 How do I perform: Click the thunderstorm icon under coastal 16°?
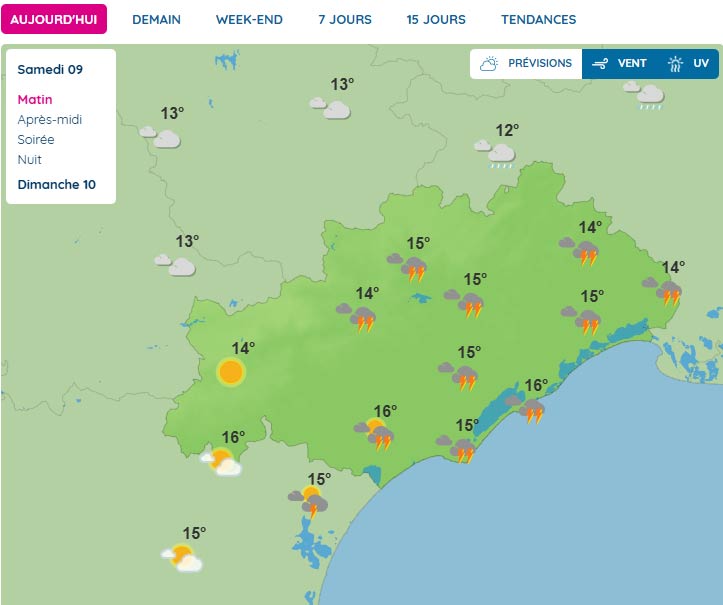(525, 409)
